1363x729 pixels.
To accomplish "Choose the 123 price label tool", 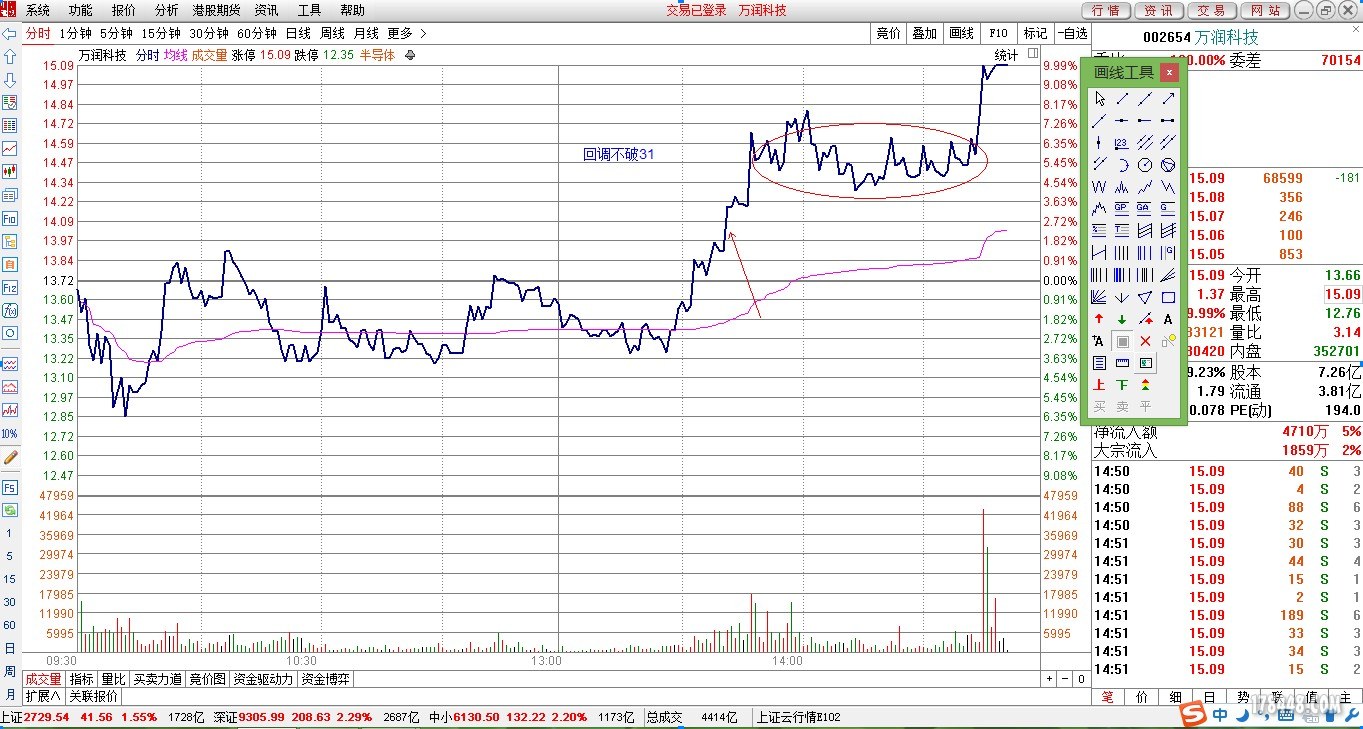I will click(1122, 143).
